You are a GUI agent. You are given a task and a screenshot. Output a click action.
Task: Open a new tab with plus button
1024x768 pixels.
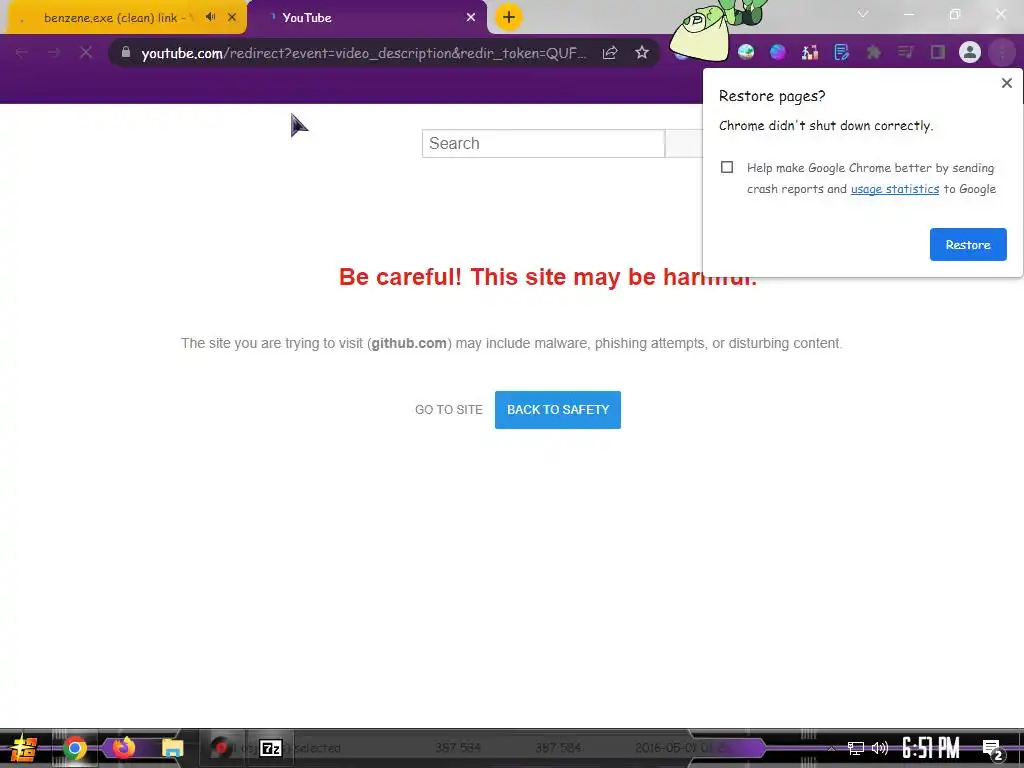pos(509,17)
